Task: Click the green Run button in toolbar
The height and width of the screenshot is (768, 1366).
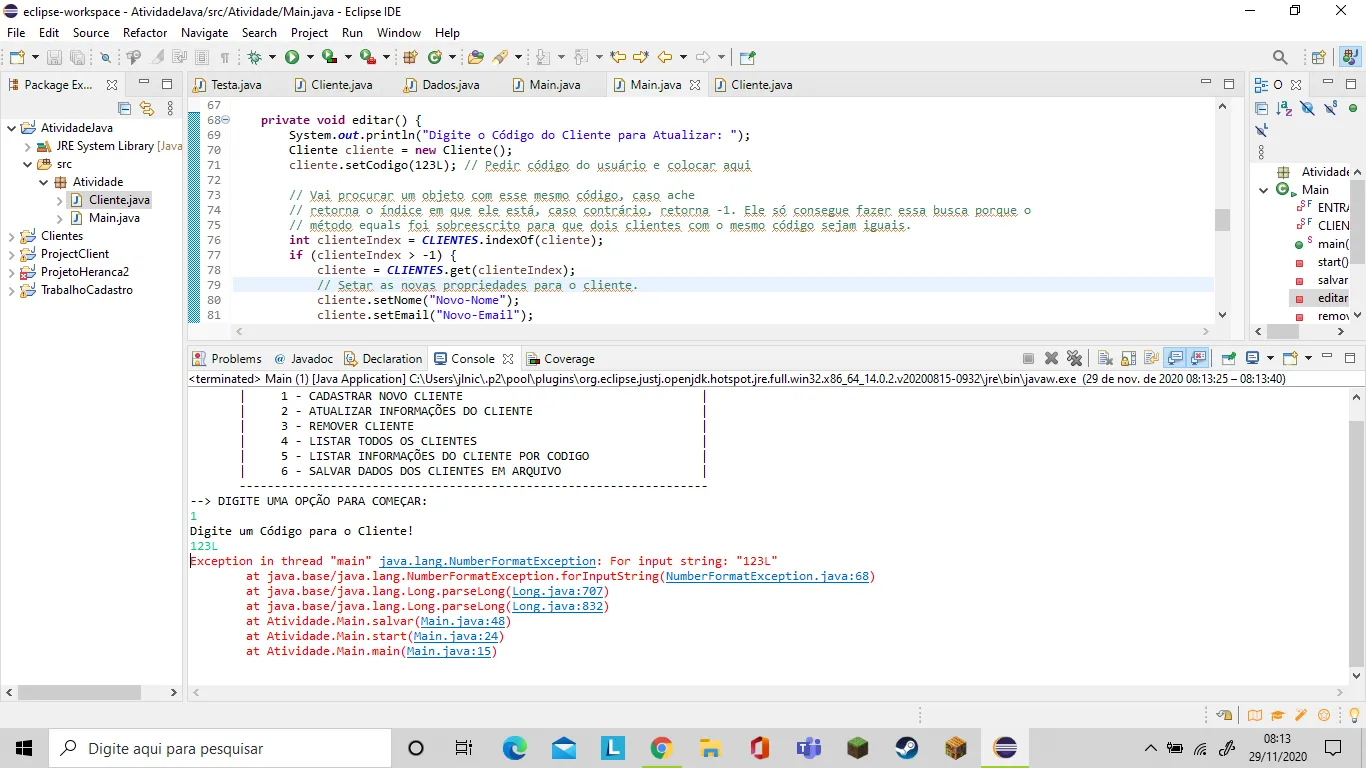Action: coord(292,58)
